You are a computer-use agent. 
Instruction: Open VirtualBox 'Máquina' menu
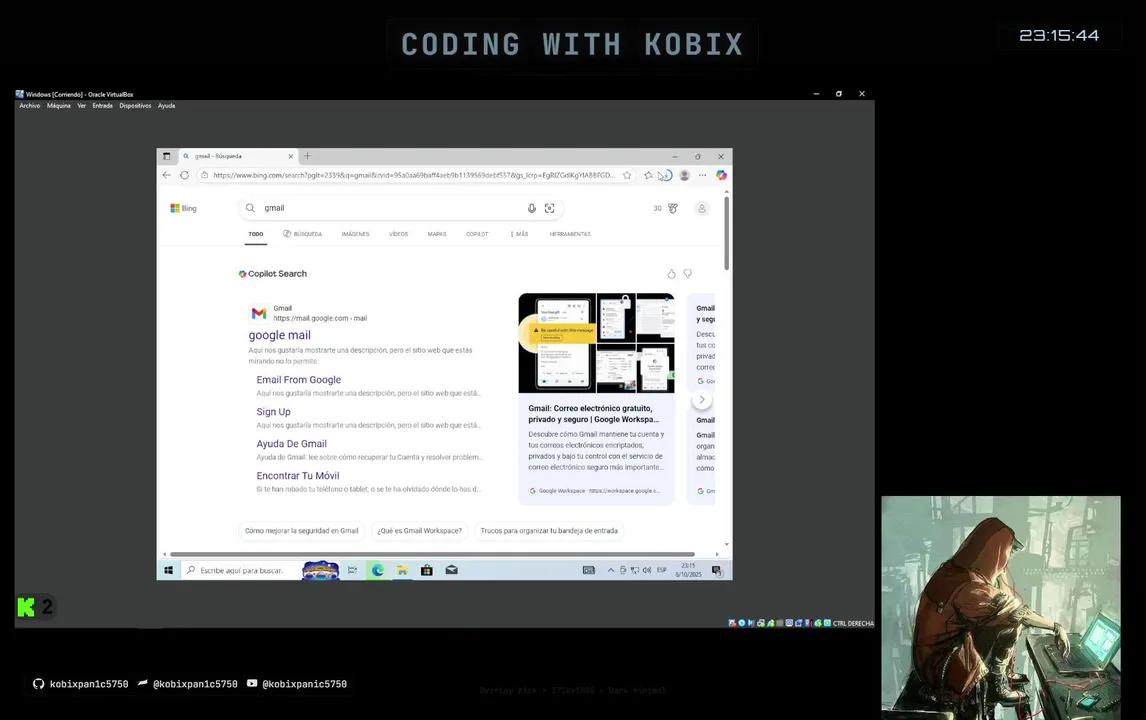[x=58, y=106]
